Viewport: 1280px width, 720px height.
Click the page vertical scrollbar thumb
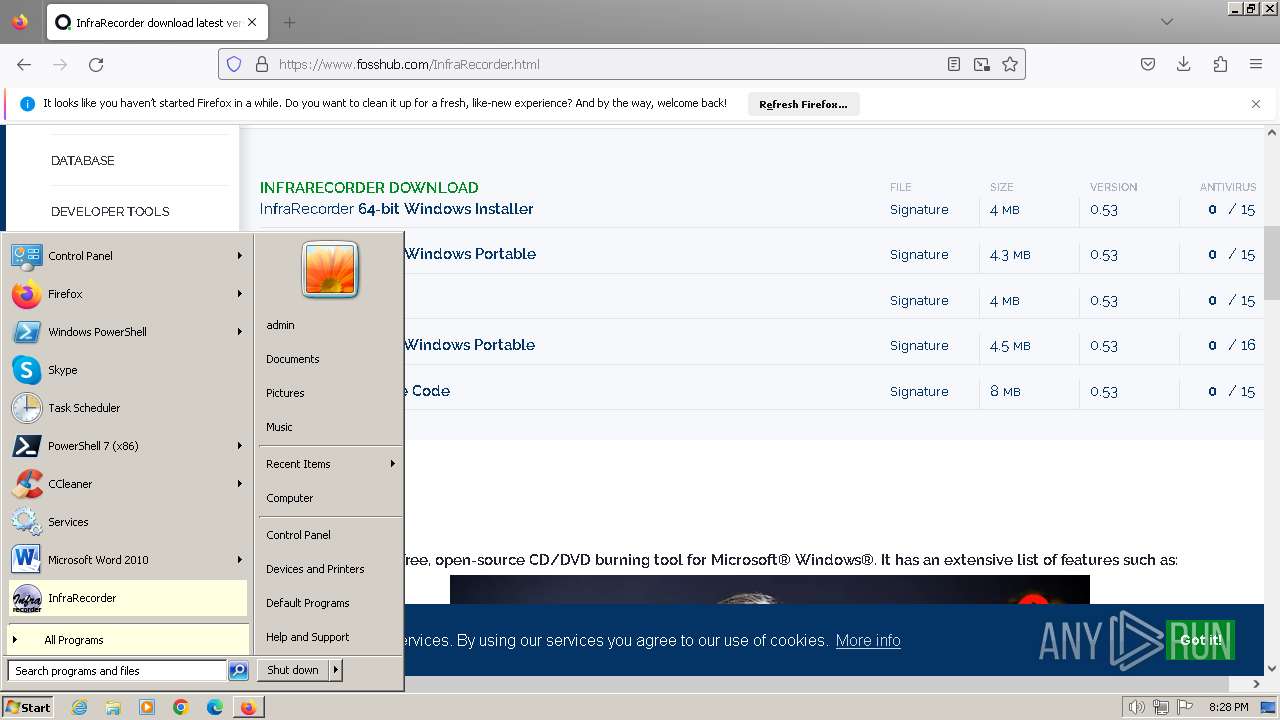(x=1272, y=262)
